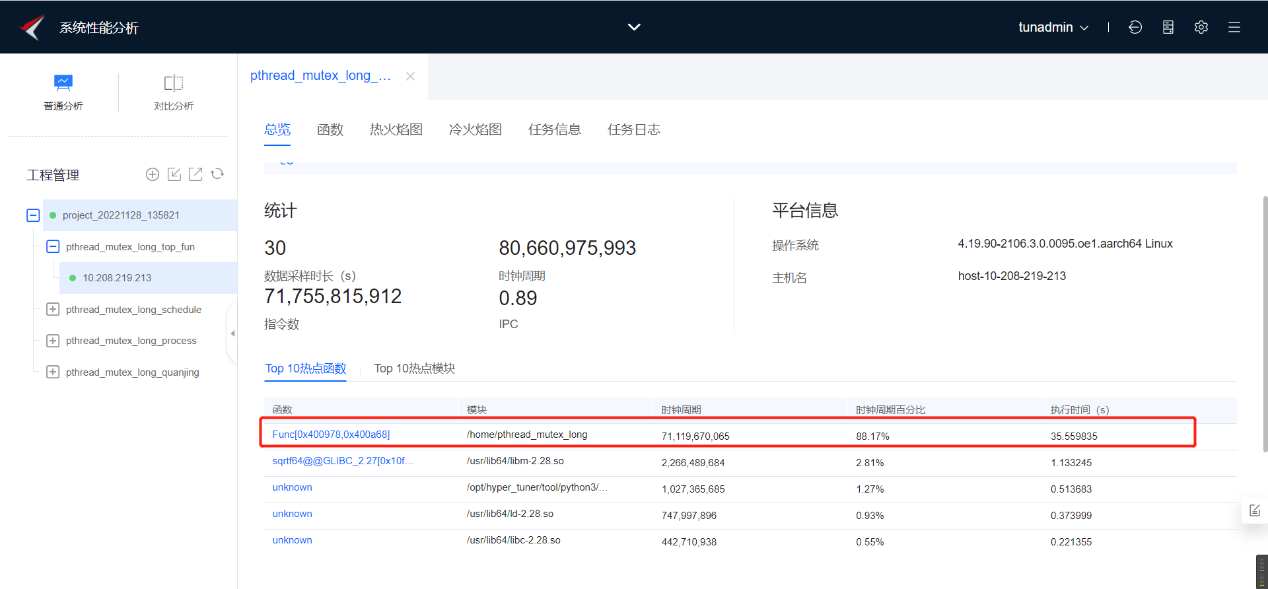Switch to 总览 tab

pos(277,129)
